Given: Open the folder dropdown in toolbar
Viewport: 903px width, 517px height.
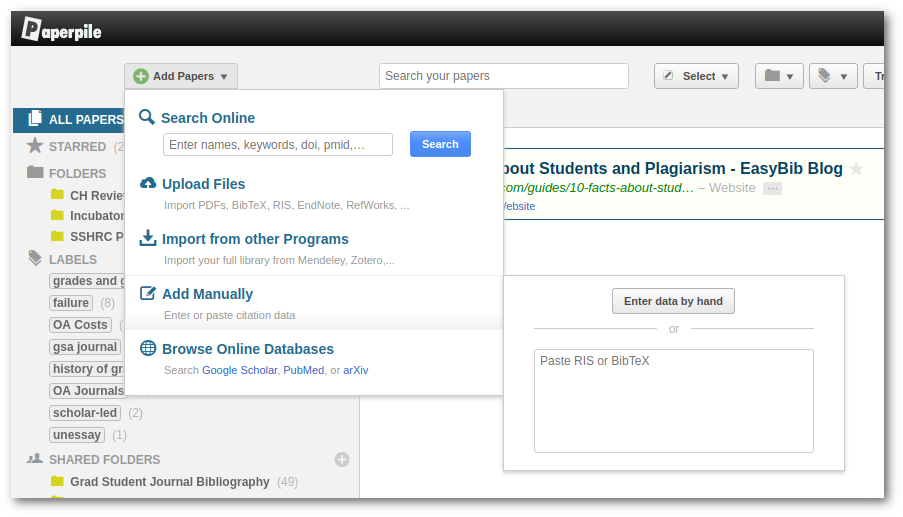Looking at the screenshot, I should click(x=779, y=76).
